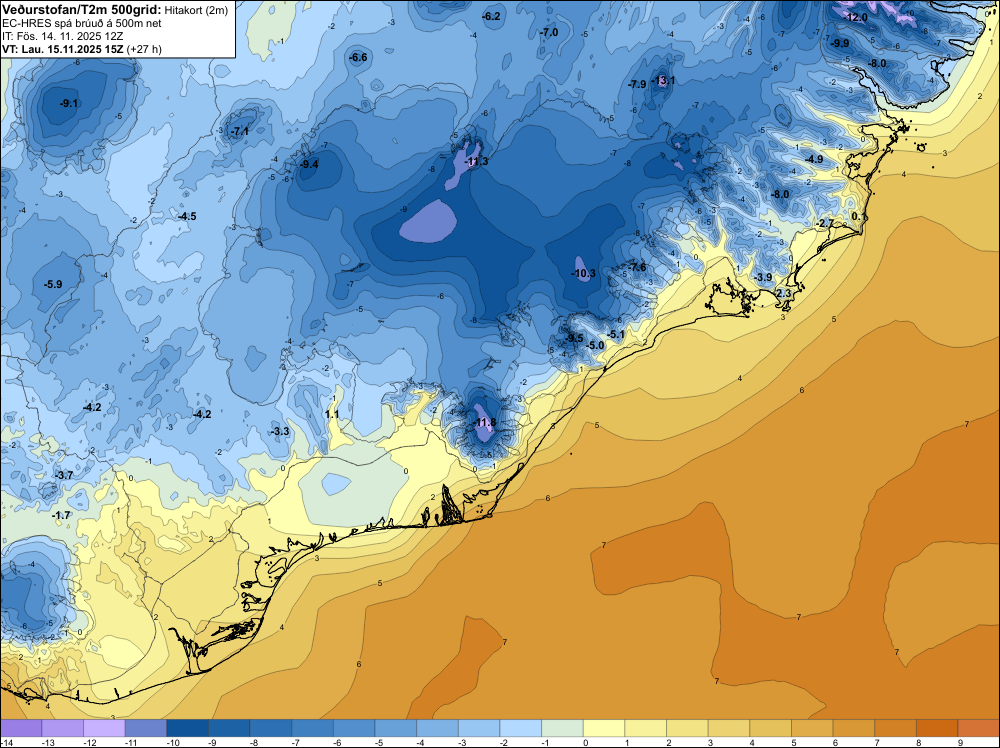The width and height of the screenshot is (1000, 748).
Task: Click the 2.3 temperature label
Action: [784, 293]
